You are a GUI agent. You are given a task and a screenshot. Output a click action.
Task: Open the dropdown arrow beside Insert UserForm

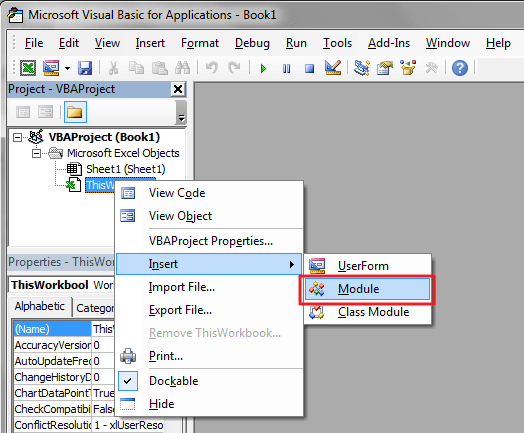[x=68, y=68]
